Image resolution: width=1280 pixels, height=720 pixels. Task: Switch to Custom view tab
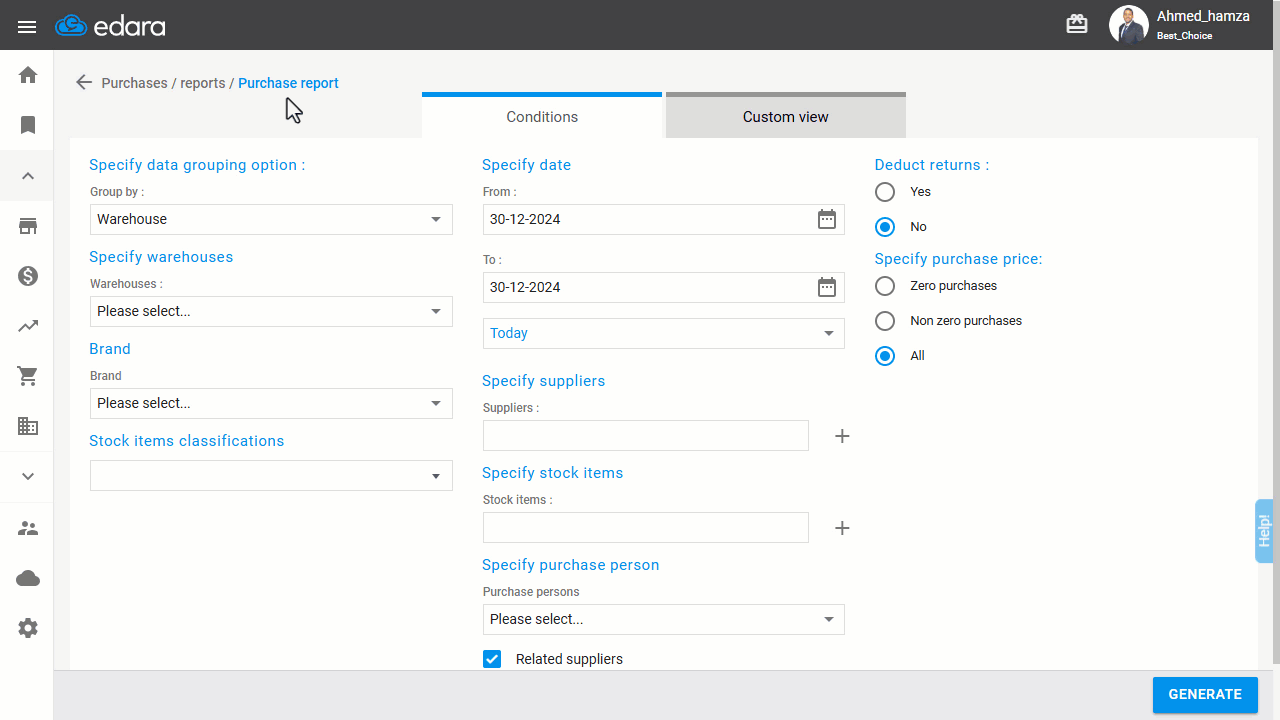[786, 116]
